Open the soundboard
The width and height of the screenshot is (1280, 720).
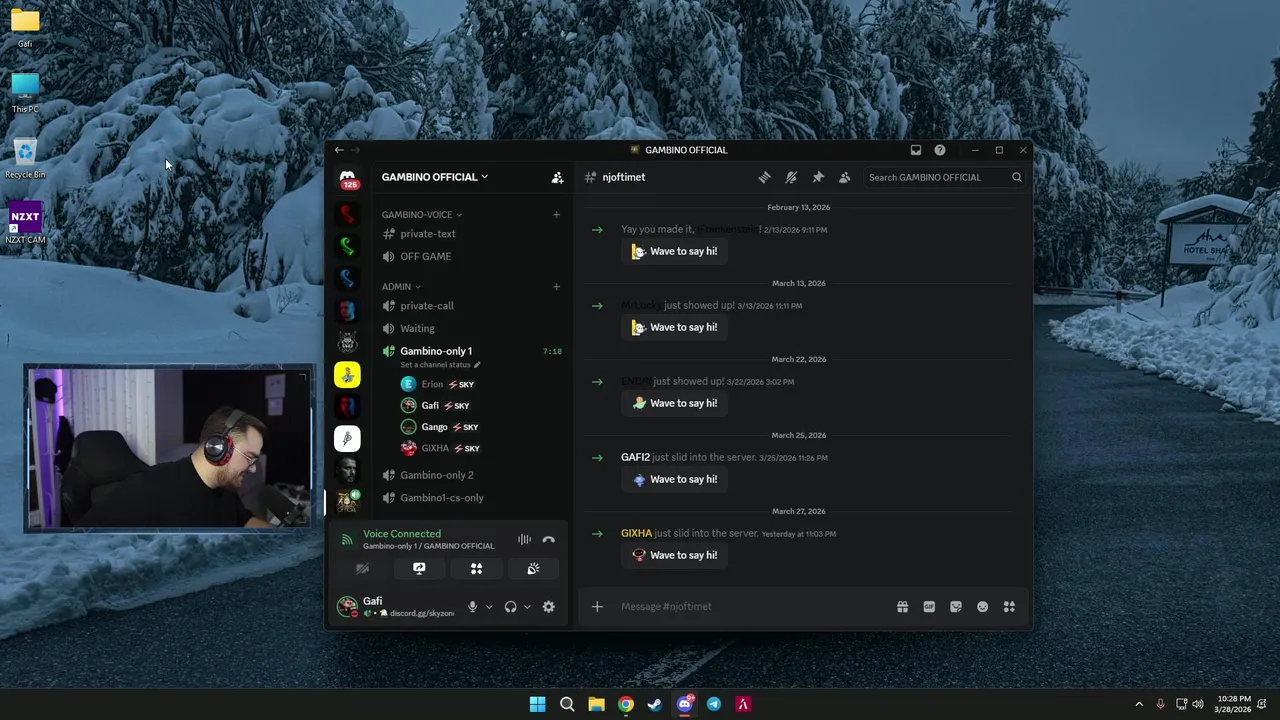click(533, 568)
